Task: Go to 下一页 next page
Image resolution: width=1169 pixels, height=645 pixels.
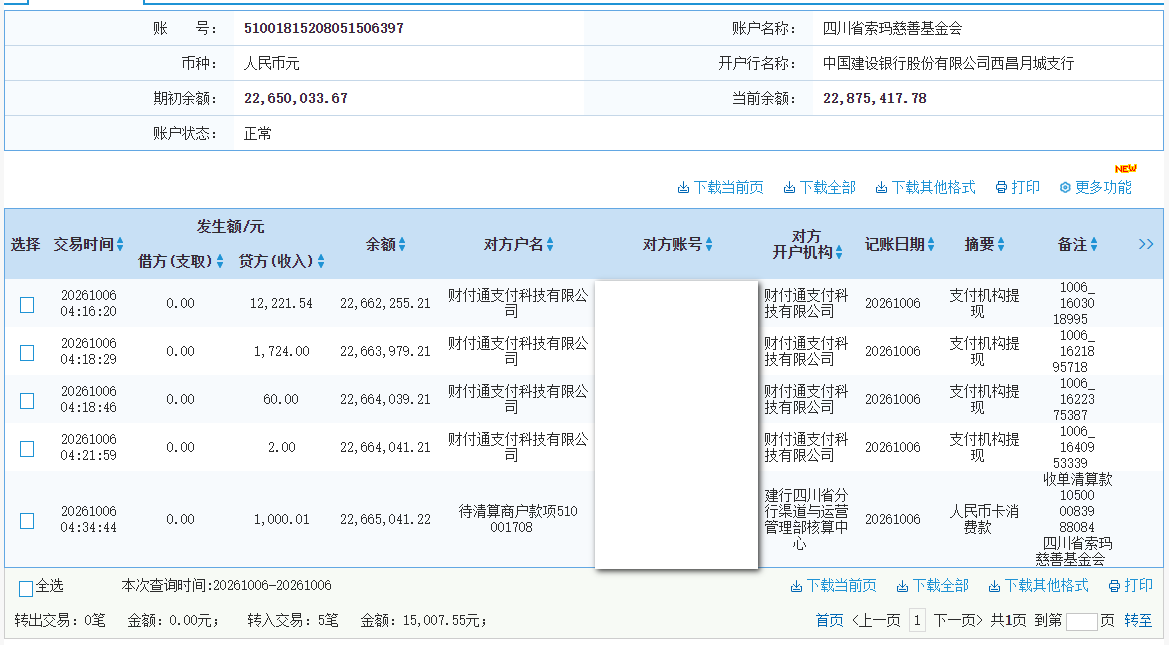Action: click(x=958, y=620)
